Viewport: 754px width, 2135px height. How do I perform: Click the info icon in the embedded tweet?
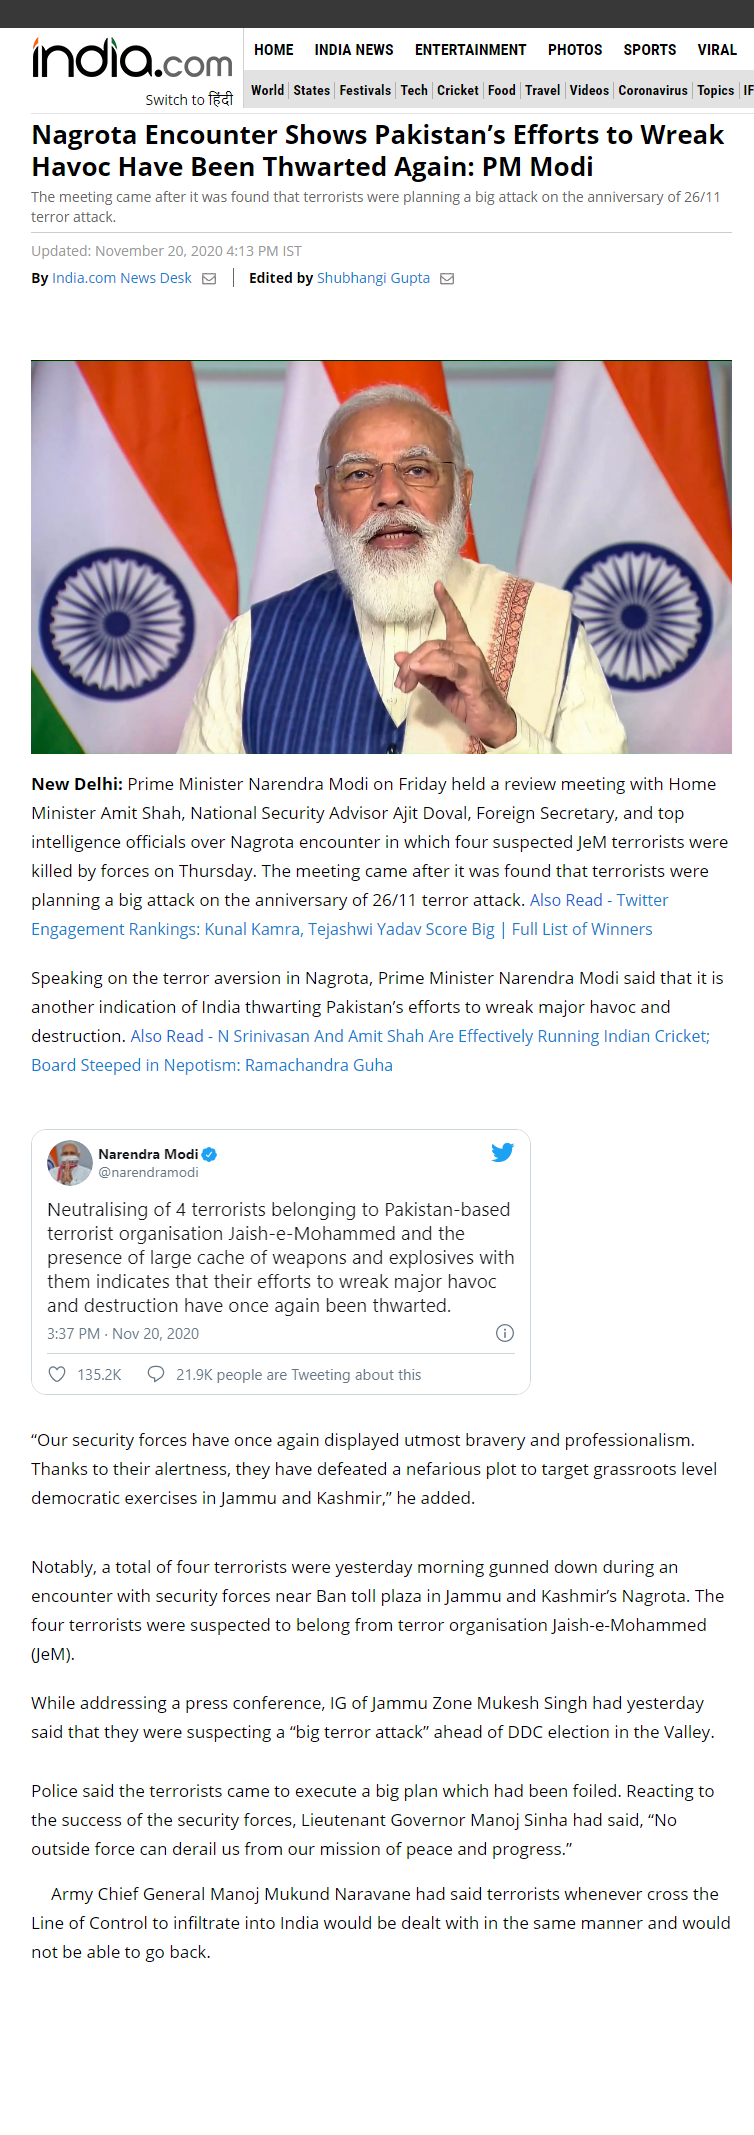pyautogui.click(x=505, y=1333)
